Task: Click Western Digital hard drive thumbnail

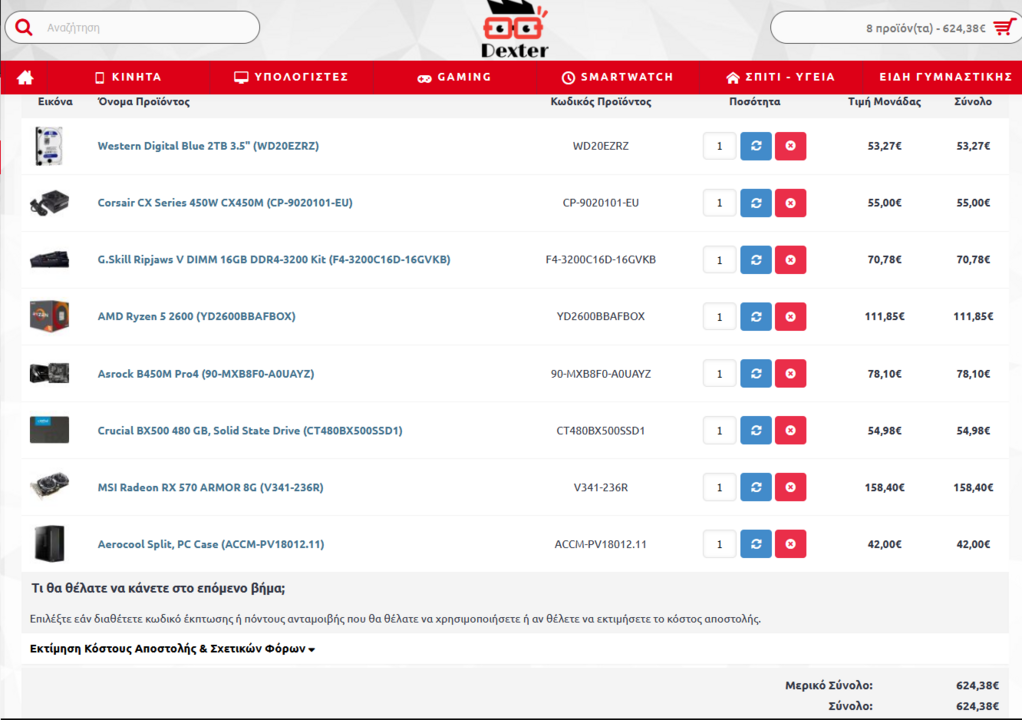Action: [x=49, y=146]
